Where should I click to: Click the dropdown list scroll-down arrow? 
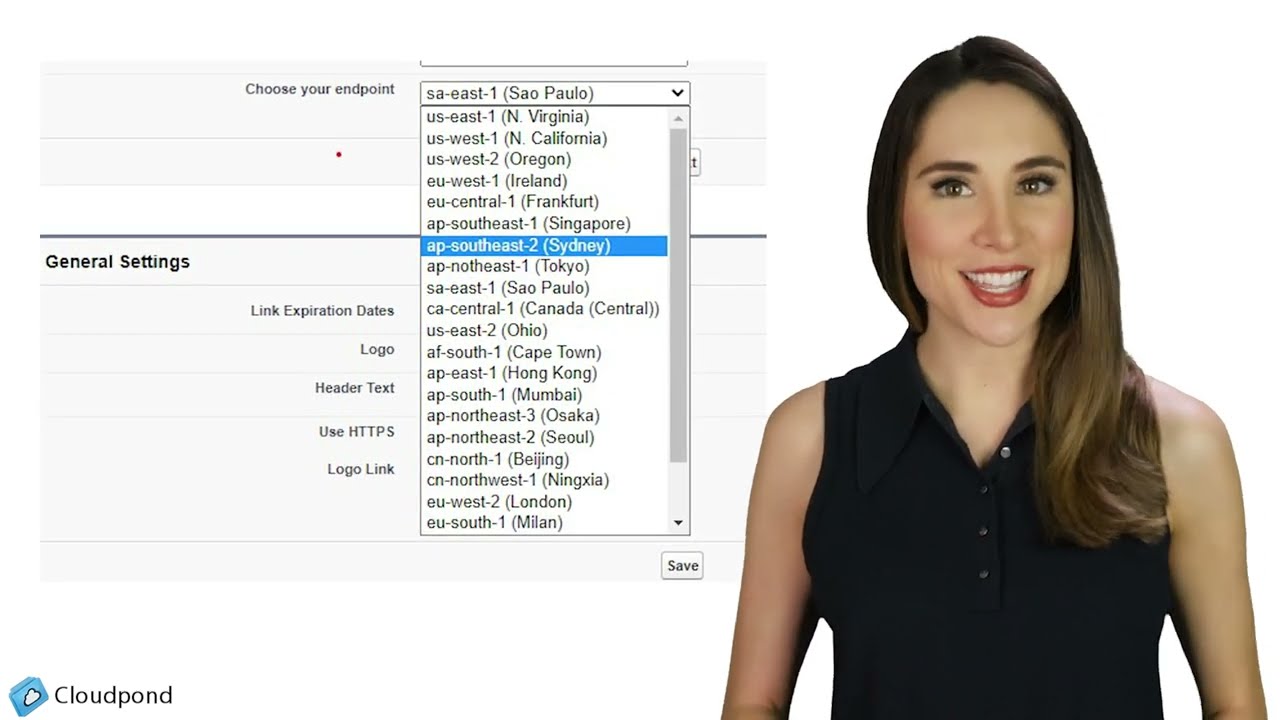point(678,523)
